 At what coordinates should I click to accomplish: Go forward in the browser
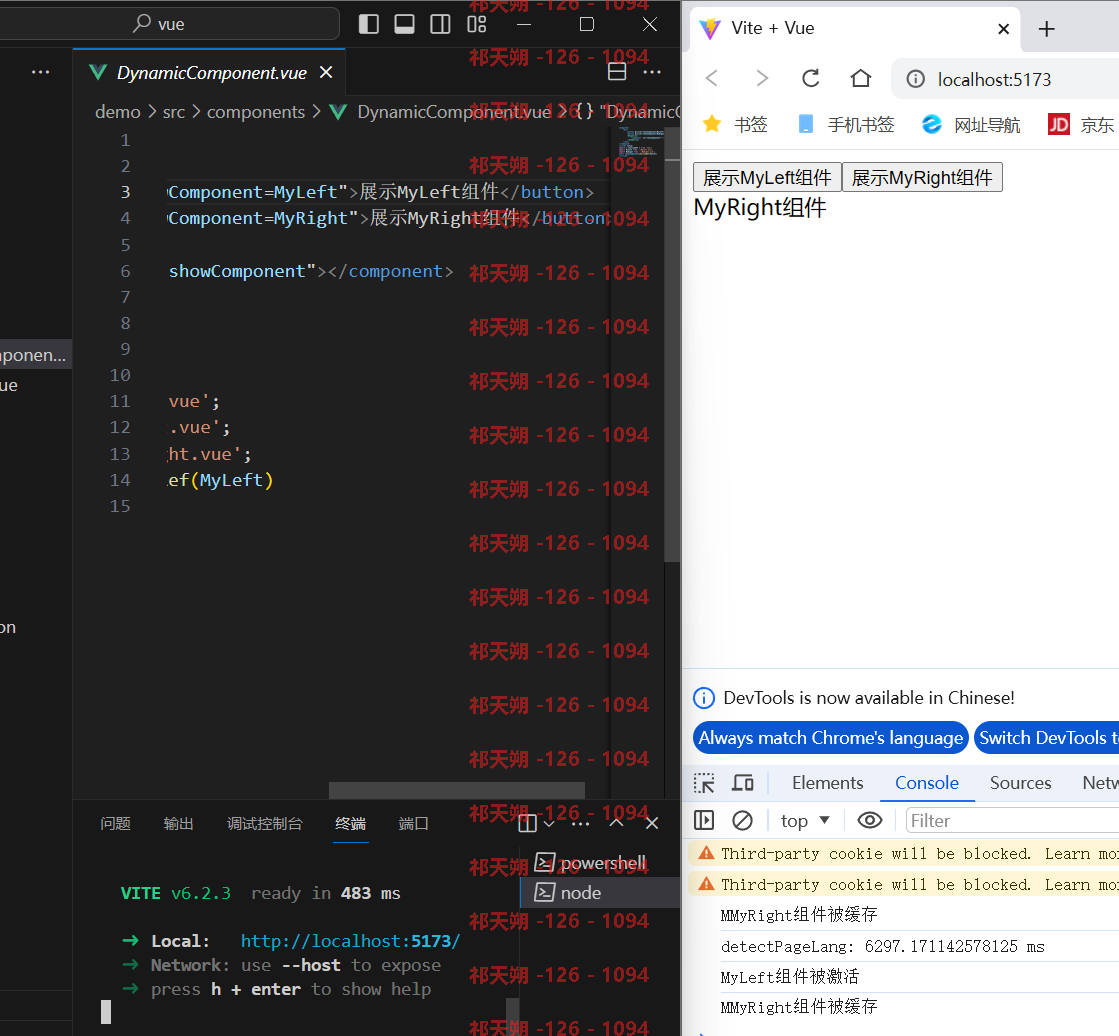pyautogui.click(x=761, y=78)
